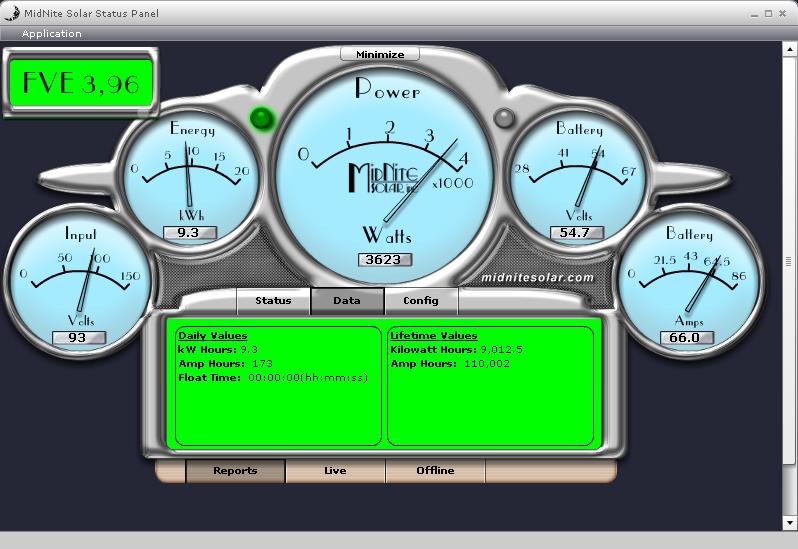Viewport: 798px width, 549px height.
Task: Click the green status LED indicator
Action: pyautogui.click(x=262, y=119)
